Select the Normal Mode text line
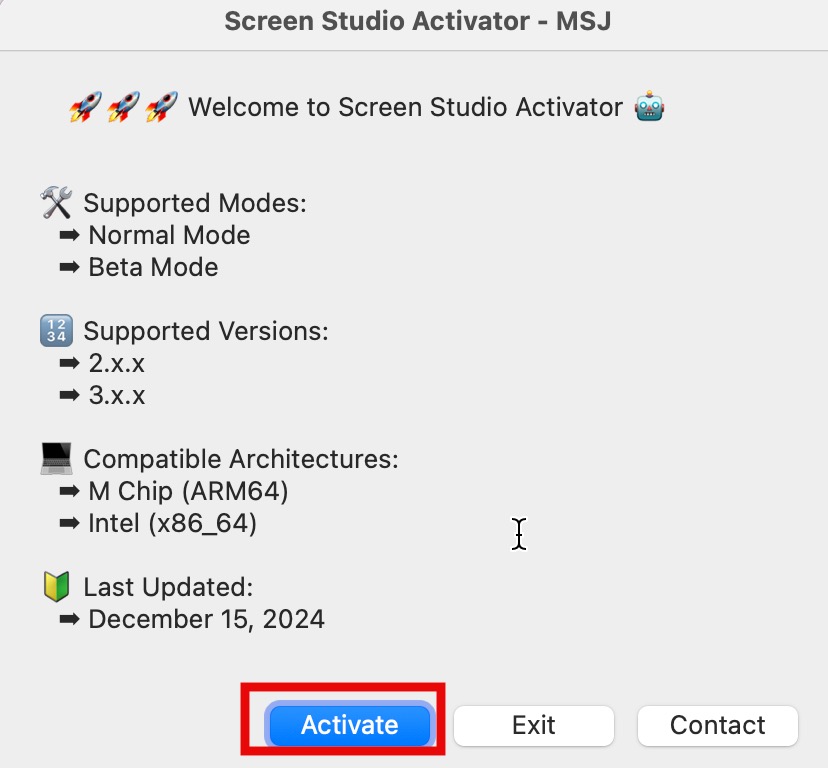 169,236
